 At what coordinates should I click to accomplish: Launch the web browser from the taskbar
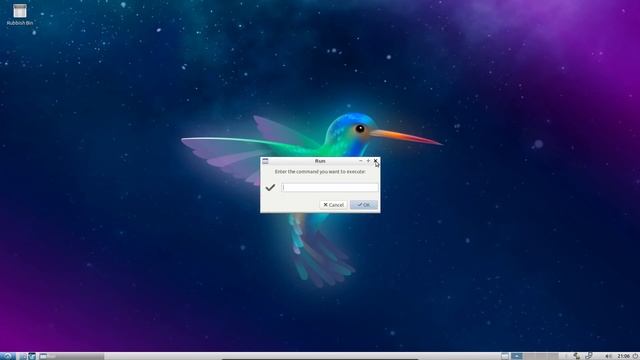point(32,356)
